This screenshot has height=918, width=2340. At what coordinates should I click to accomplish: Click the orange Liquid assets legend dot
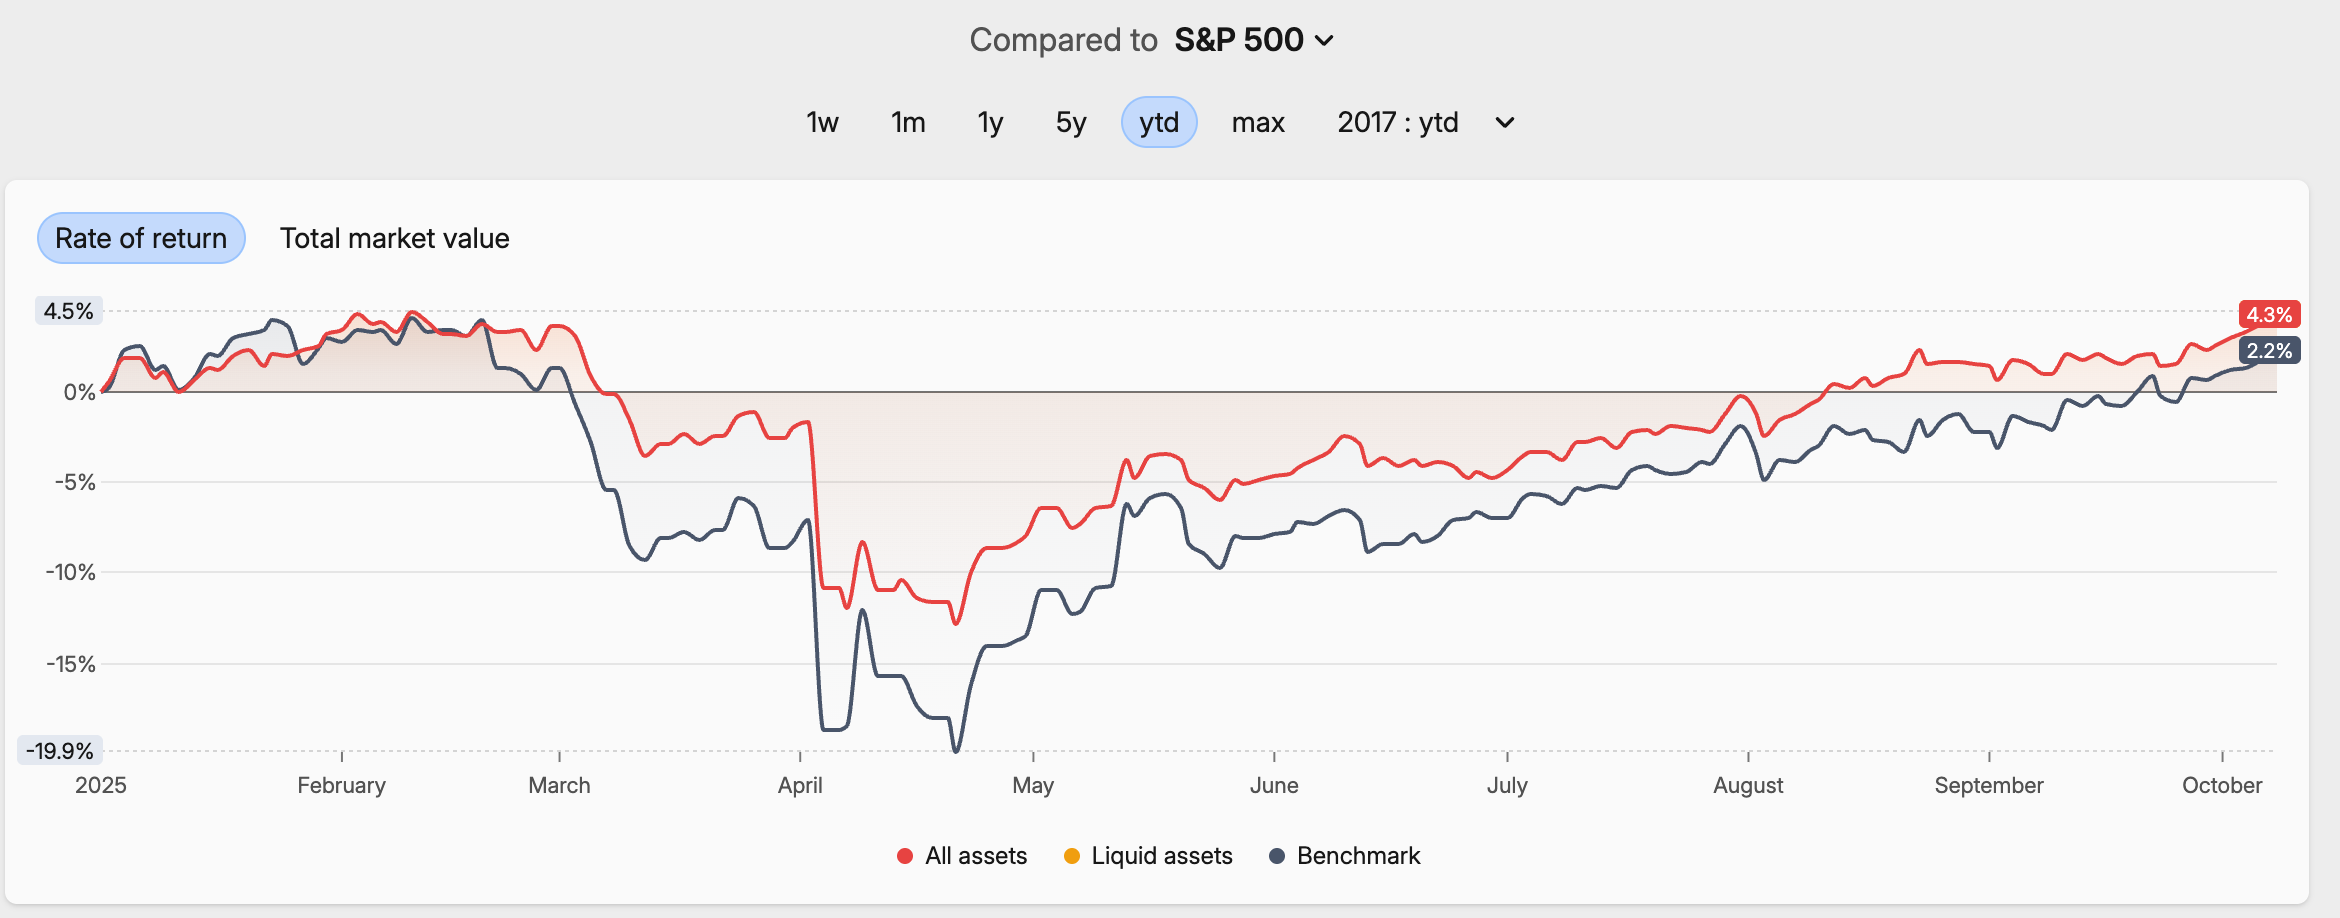pyautogui.click(x=1072, y=856)
